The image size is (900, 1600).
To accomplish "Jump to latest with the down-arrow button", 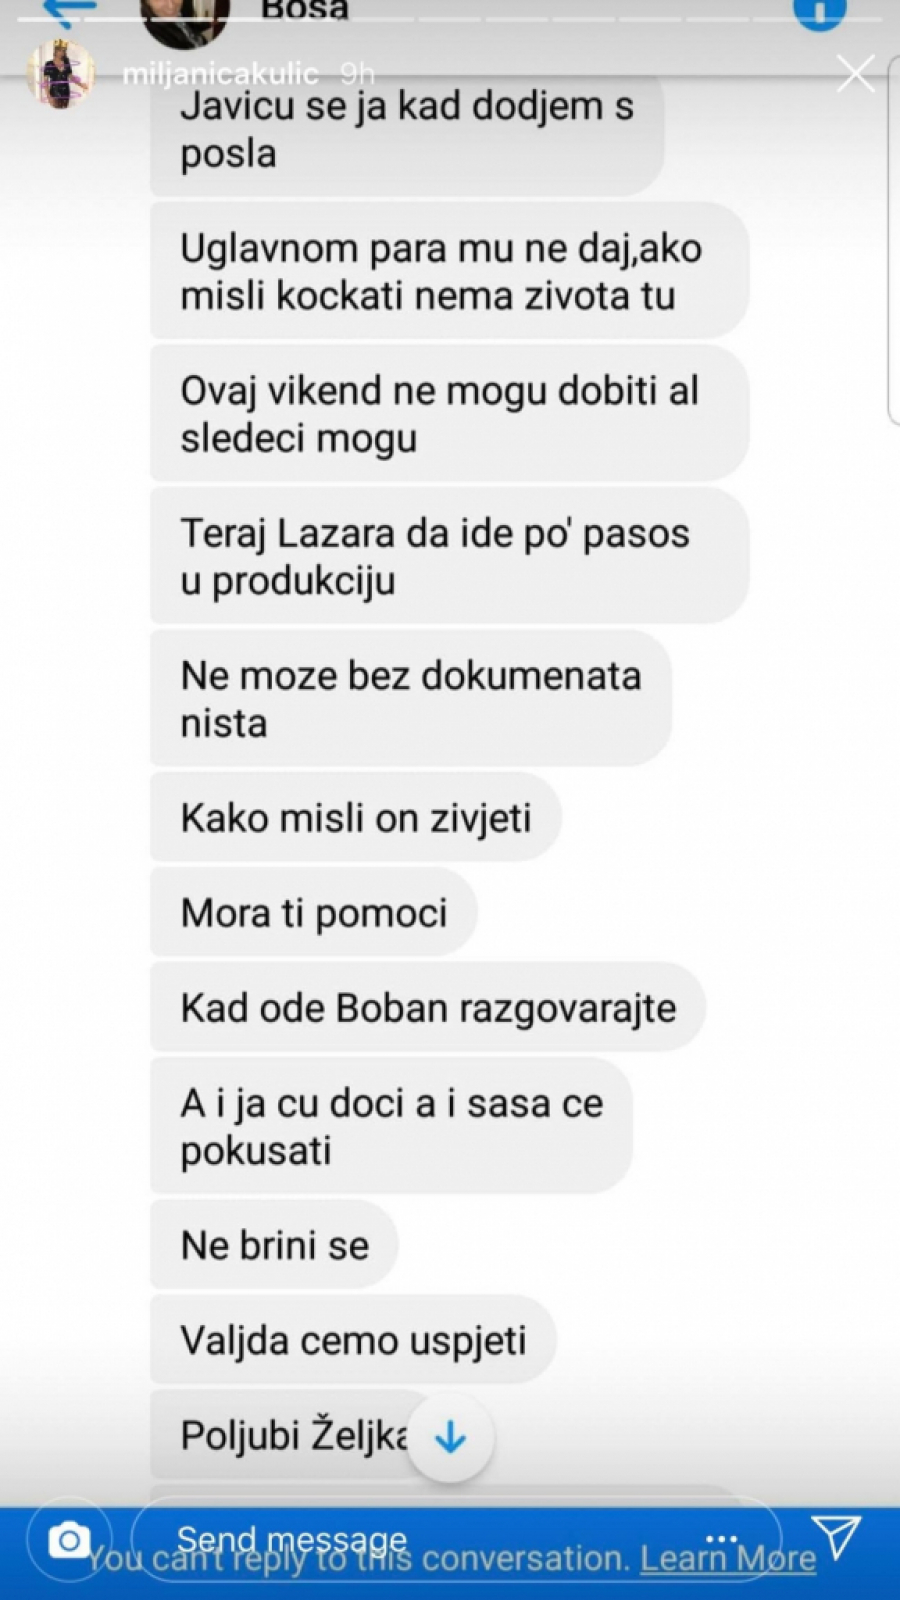I will coord(451,1438).
